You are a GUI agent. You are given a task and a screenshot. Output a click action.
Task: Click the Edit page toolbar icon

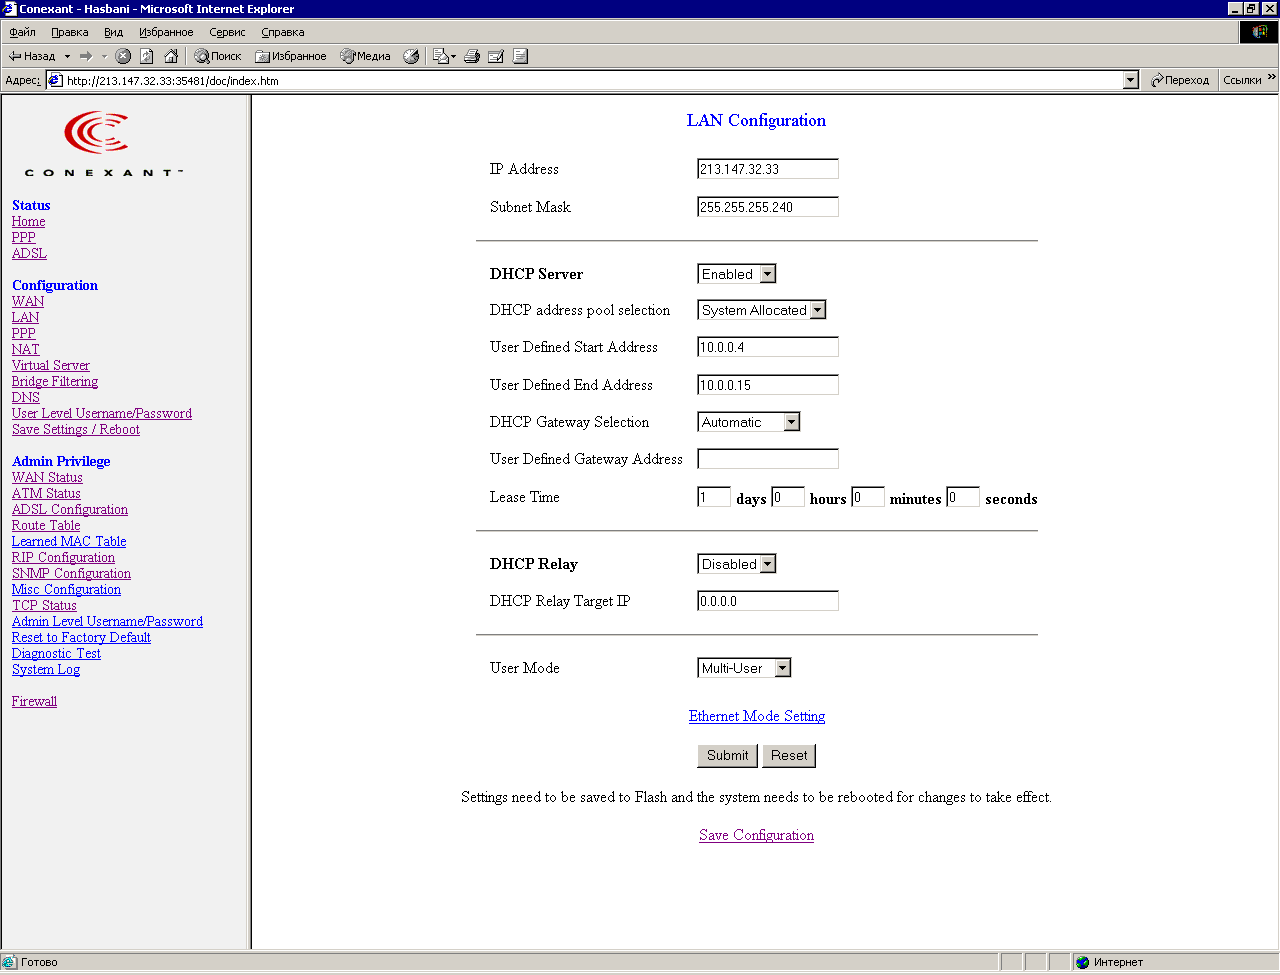pos(496,56)
